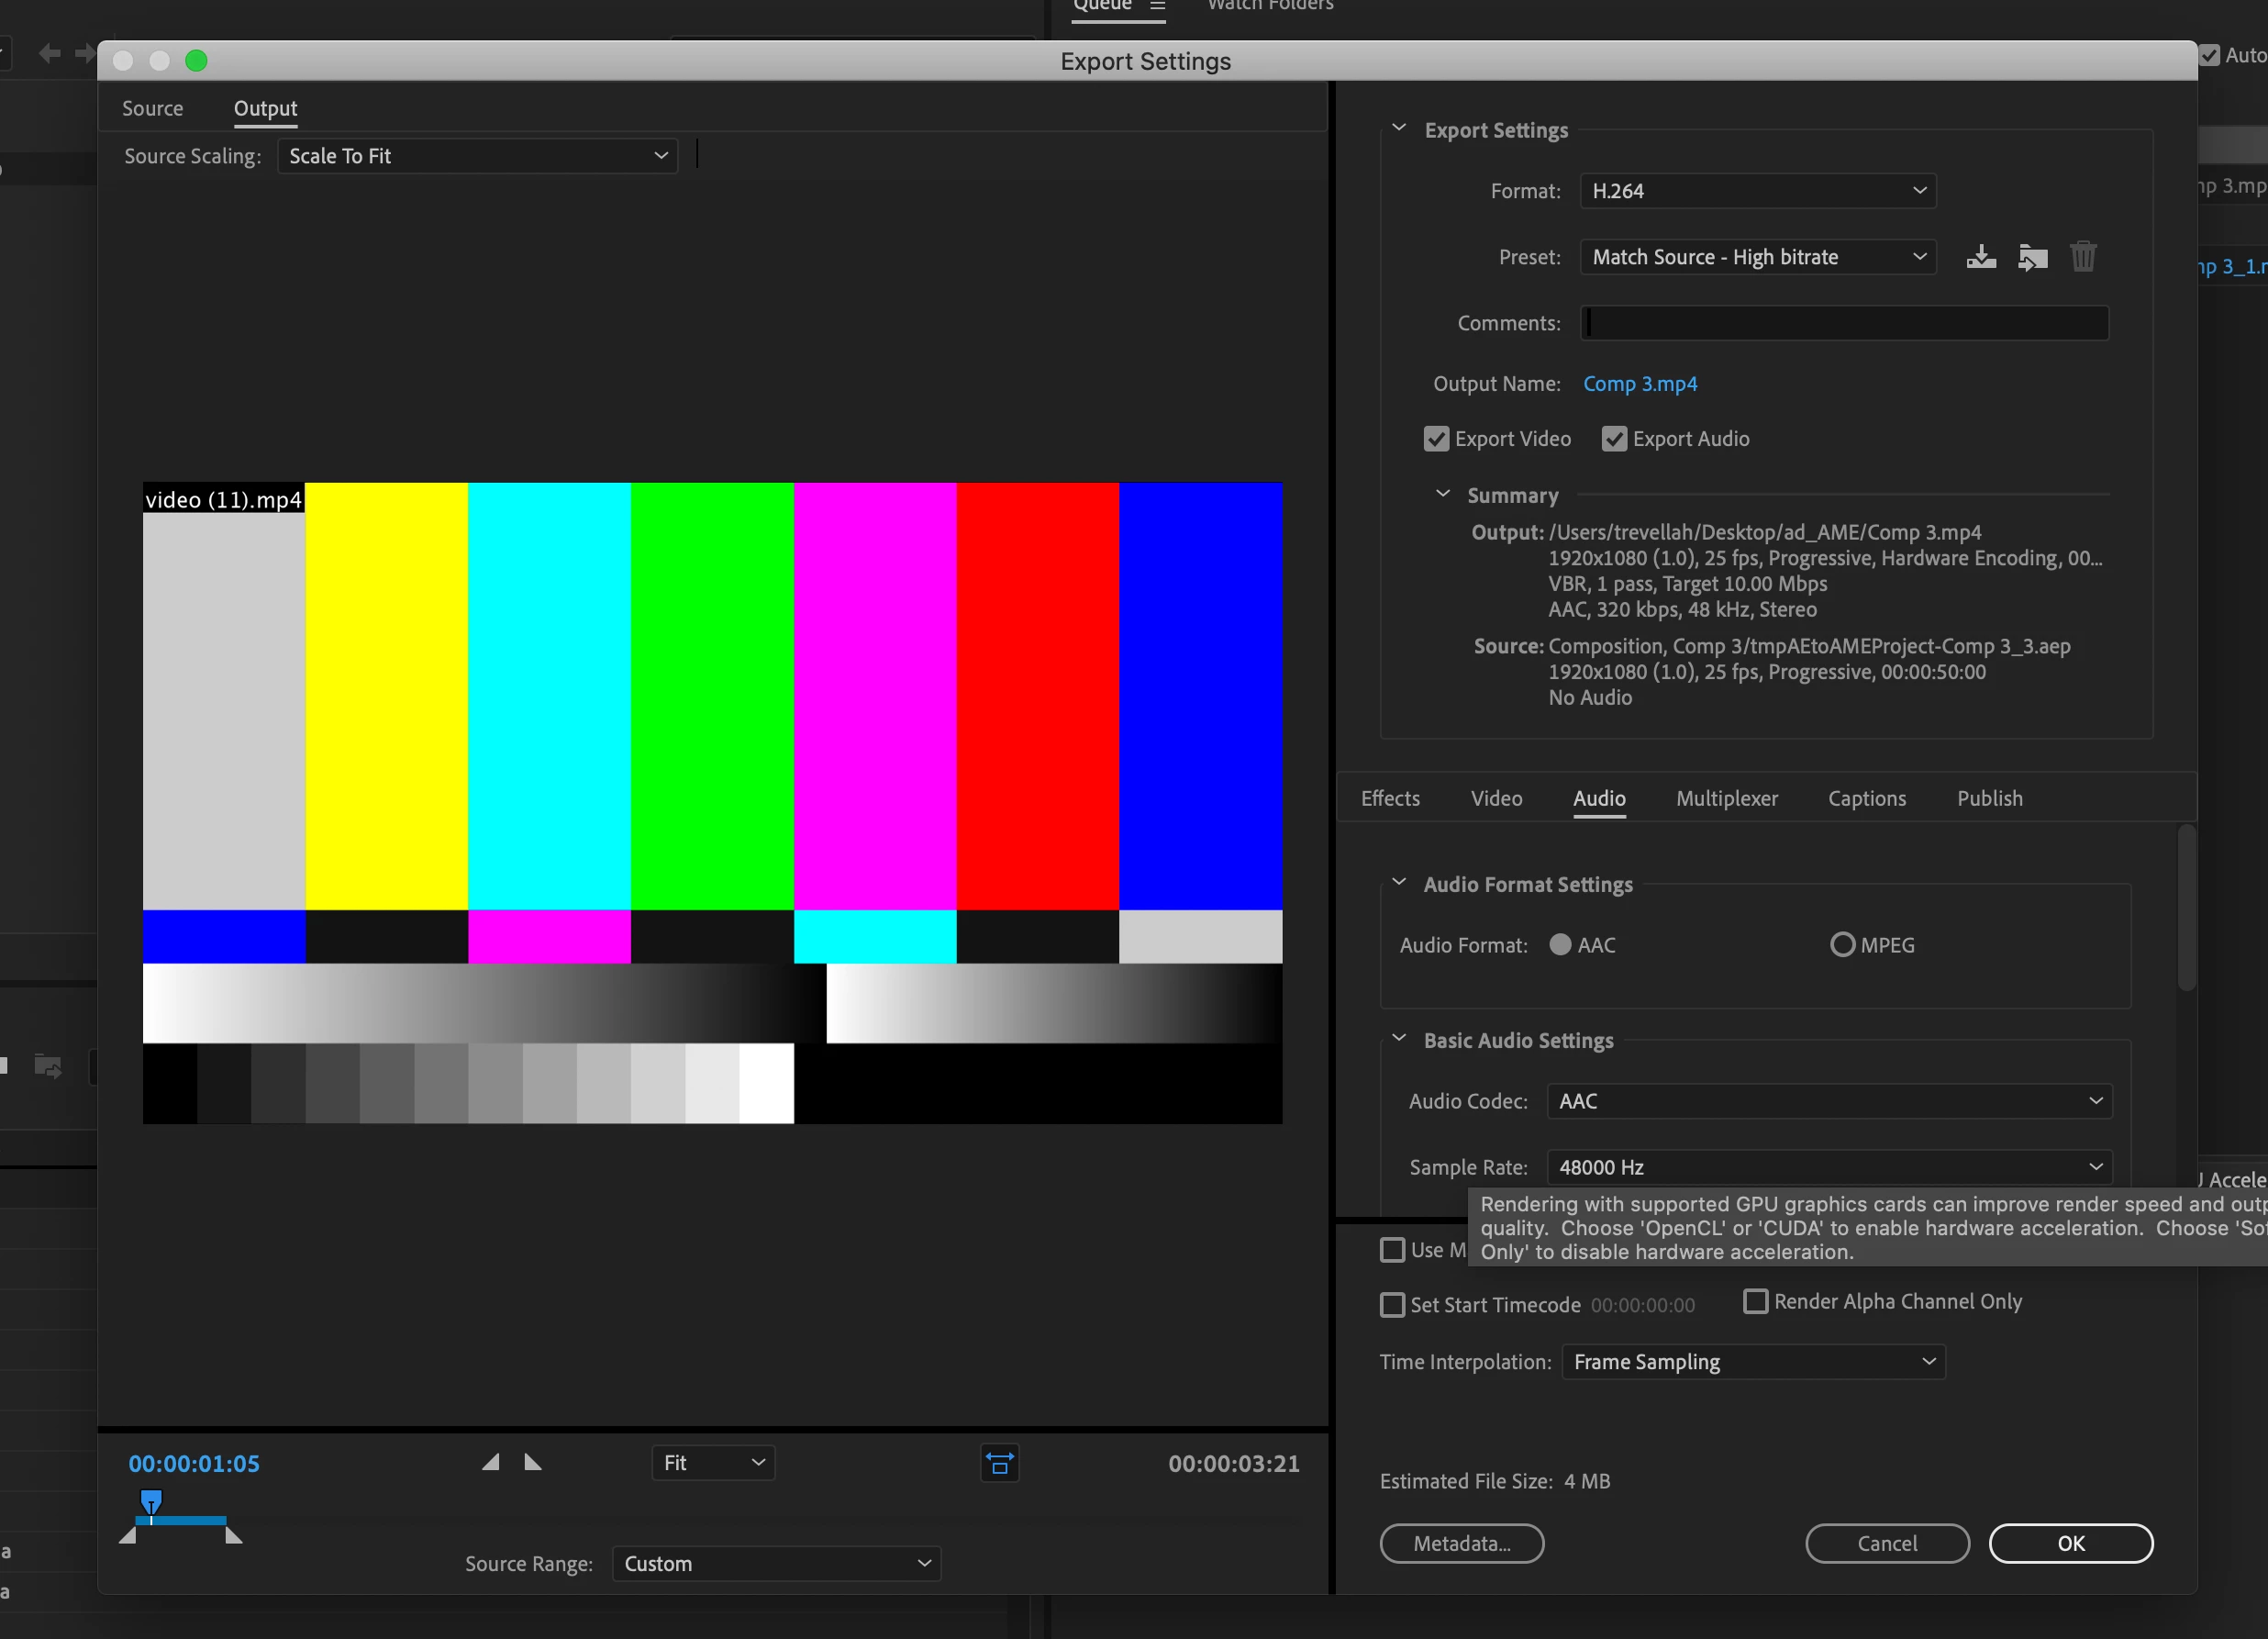Screen dimensions: 2268x1639
Task: Click the blue playhead on the timeline
Action: 151,1501
